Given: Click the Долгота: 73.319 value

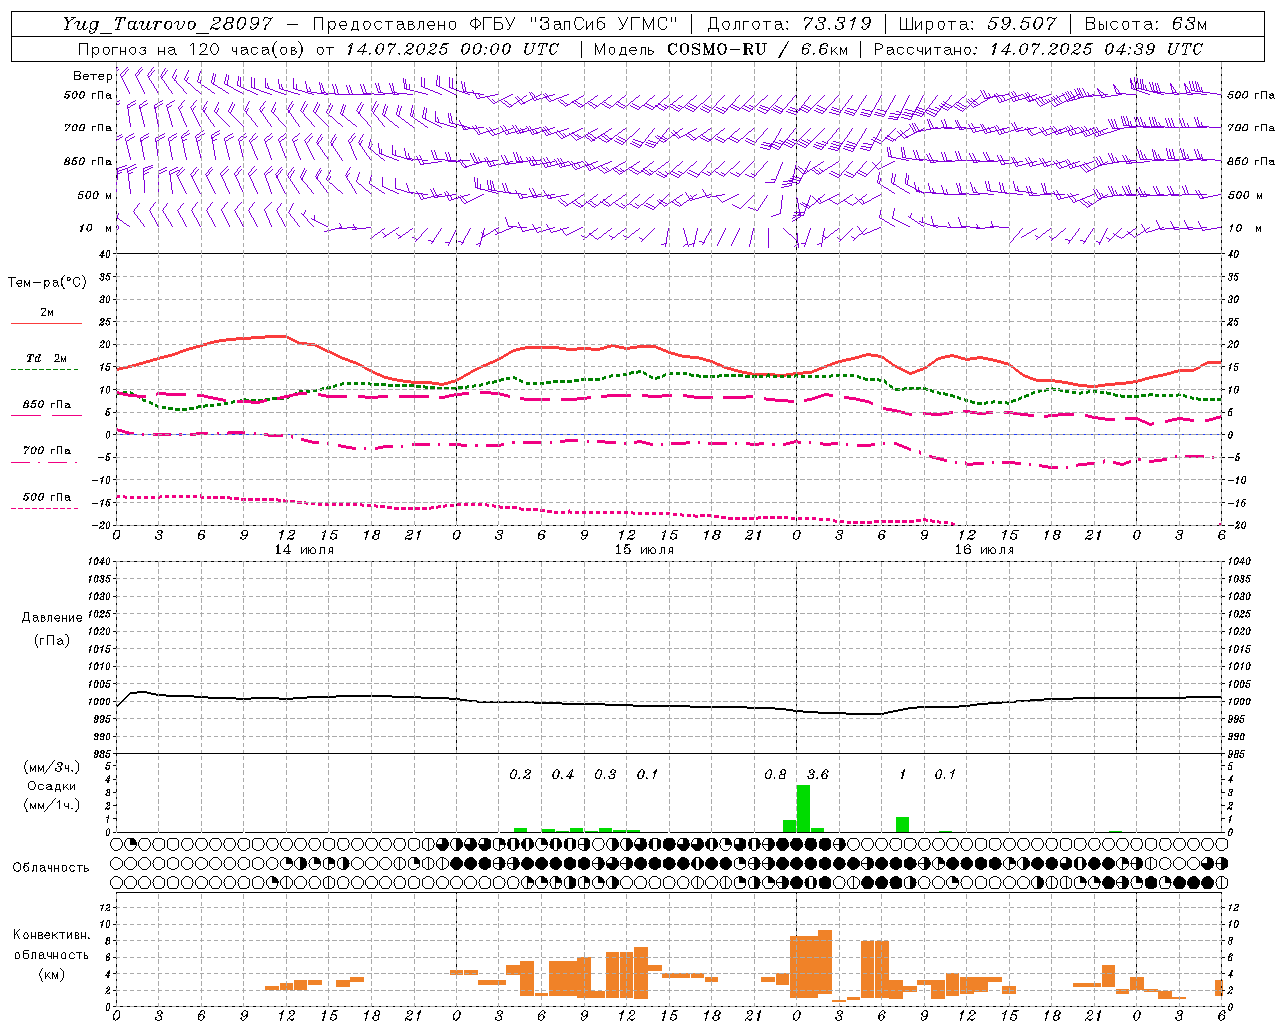Looking at the screenshot, I should click(x=789, y=24).
